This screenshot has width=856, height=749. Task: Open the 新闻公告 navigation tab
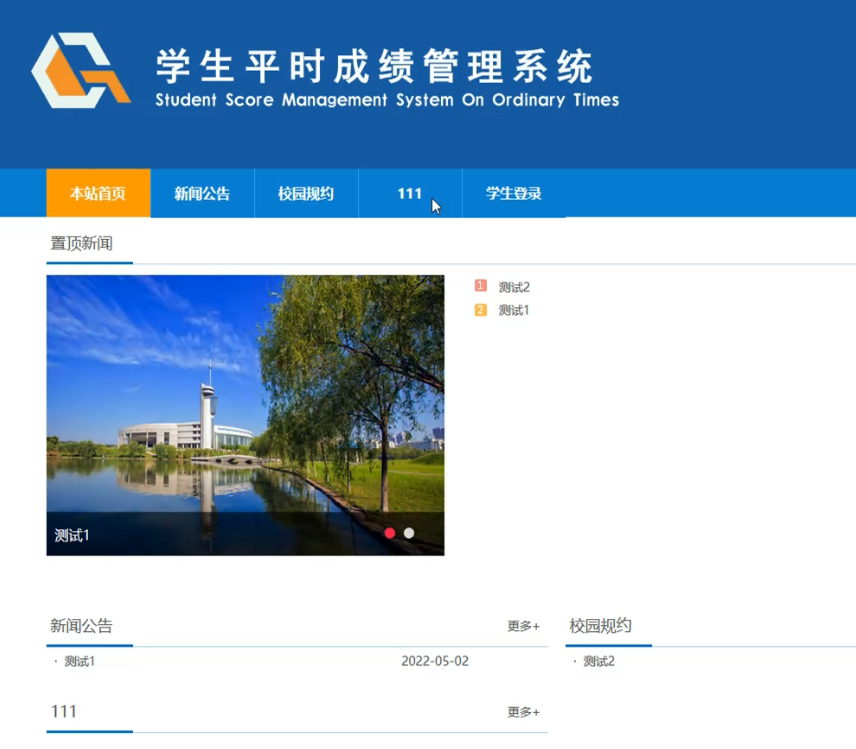(202, 193)
